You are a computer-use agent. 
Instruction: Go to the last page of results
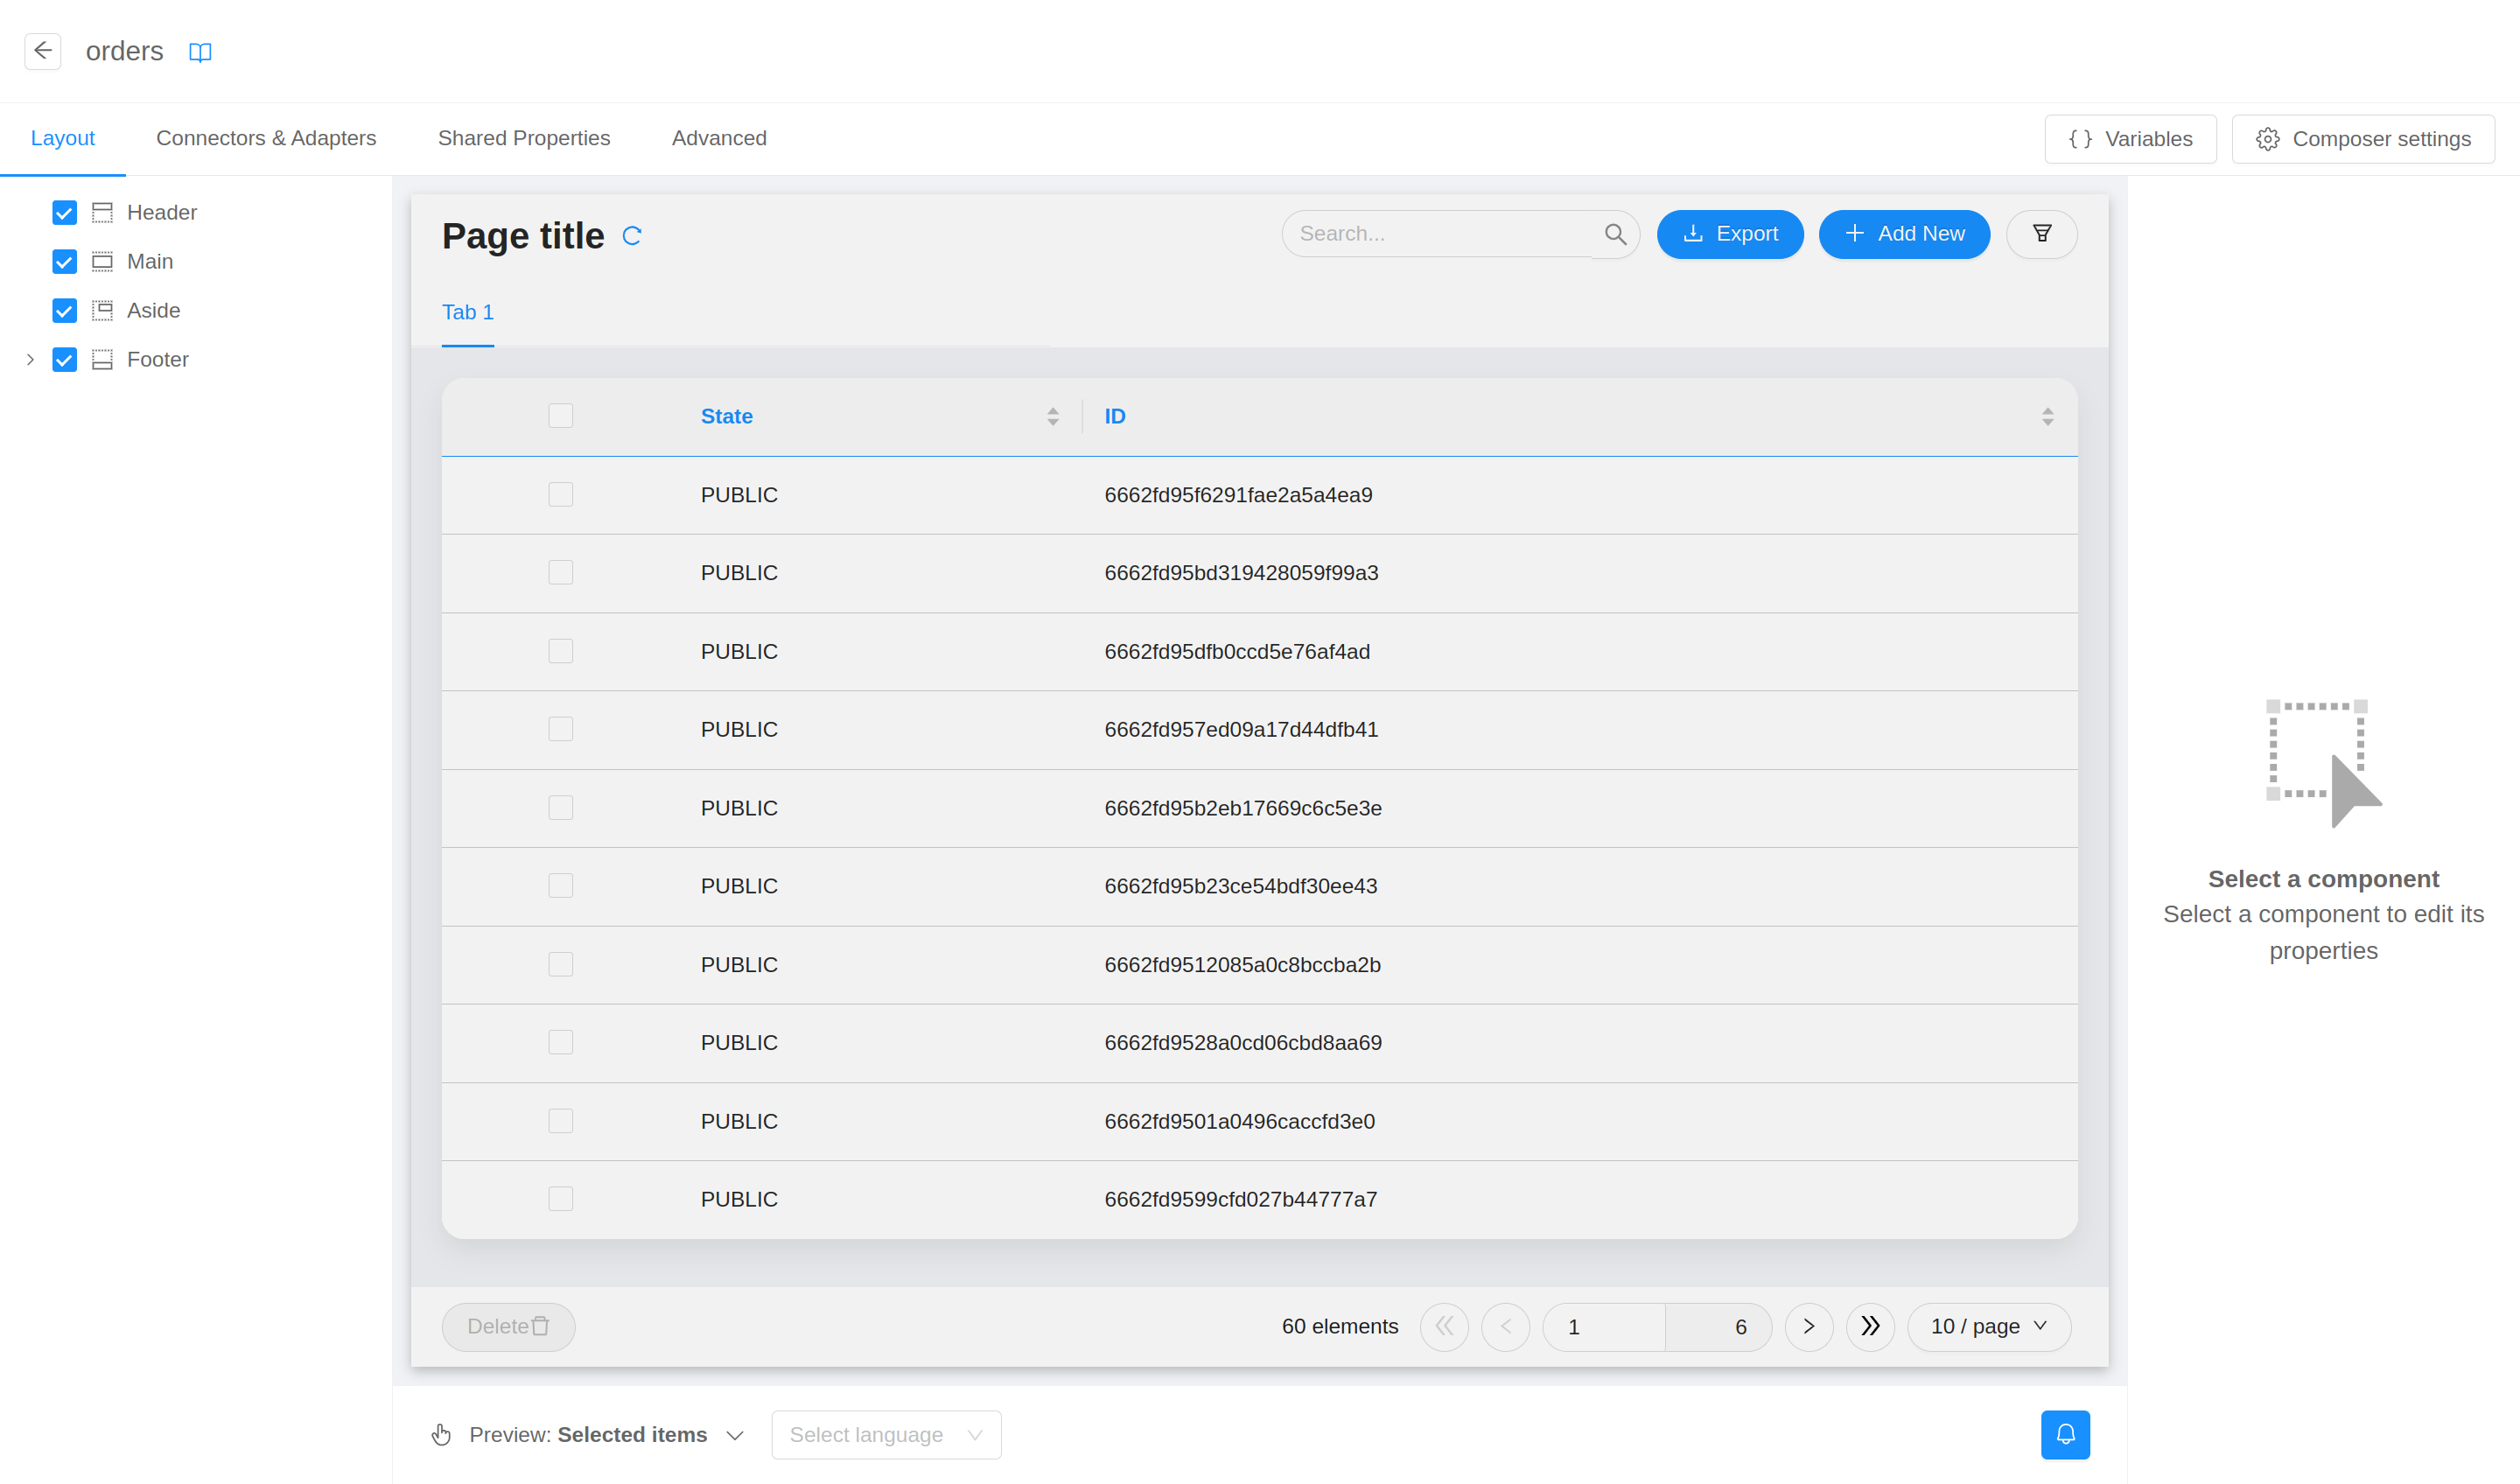(1870, 1326)
